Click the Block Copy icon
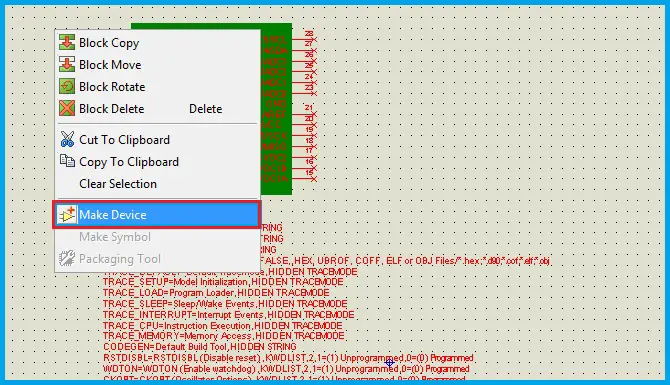The width and height of the screenshot is (670, 385). [67, 42]
